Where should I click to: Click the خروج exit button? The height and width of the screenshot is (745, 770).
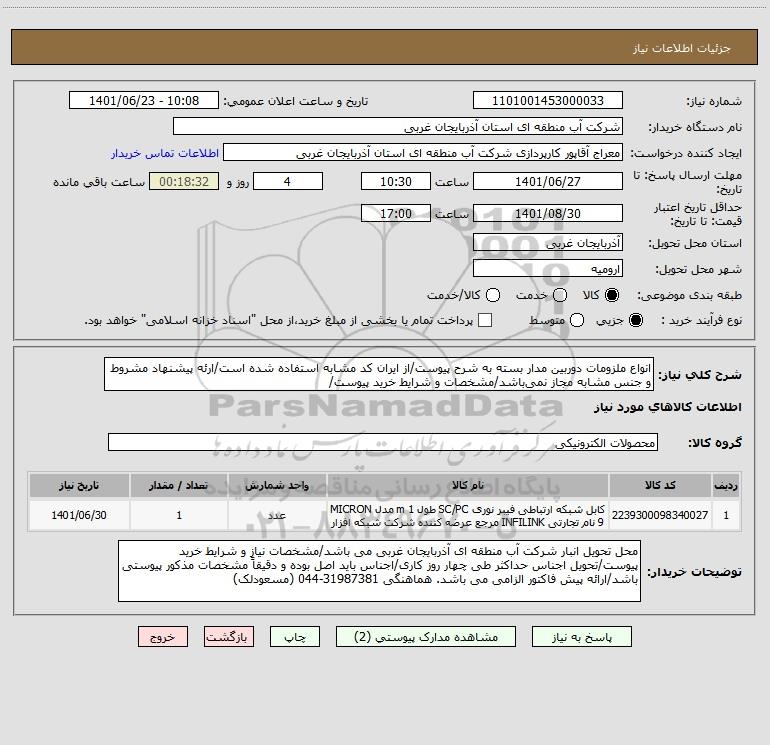click(x=163, y=637)
